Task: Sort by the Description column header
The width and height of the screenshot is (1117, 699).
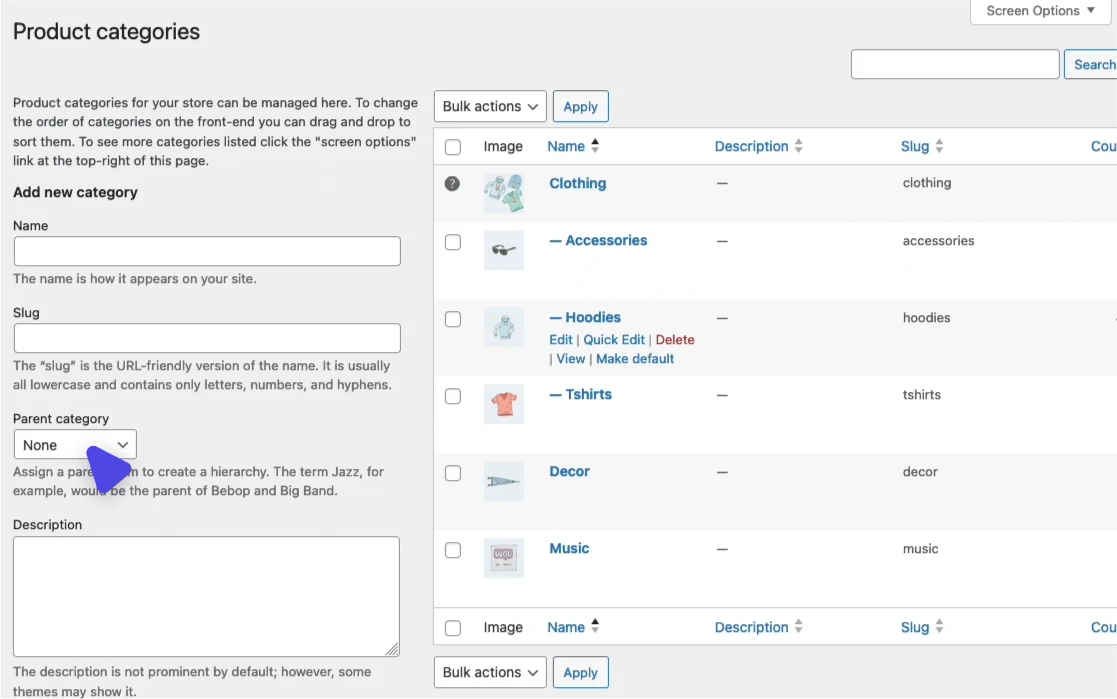Action: pyautogui.click(x=751, y=146)
